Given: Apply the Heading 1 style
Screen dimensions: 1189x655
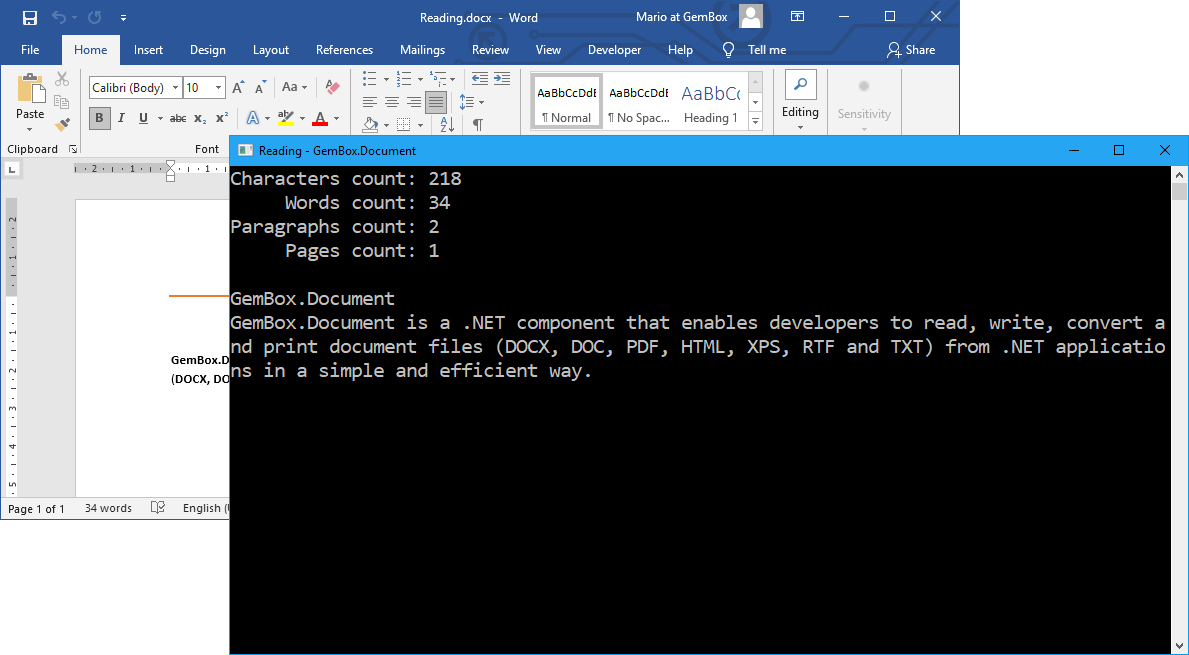Looking at the screenshot, I should (710, 100).
